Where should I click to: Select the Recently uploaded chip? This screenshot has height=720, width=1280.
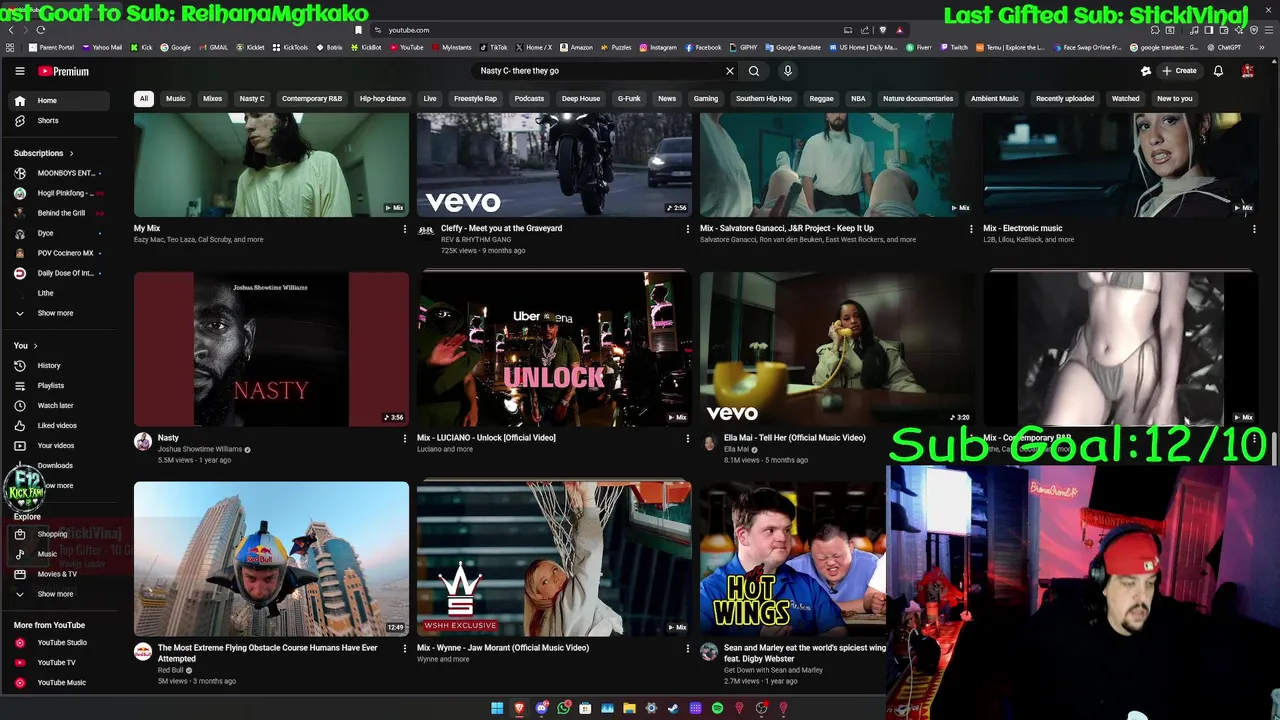pyautogui.click(x=1065, y=98)
